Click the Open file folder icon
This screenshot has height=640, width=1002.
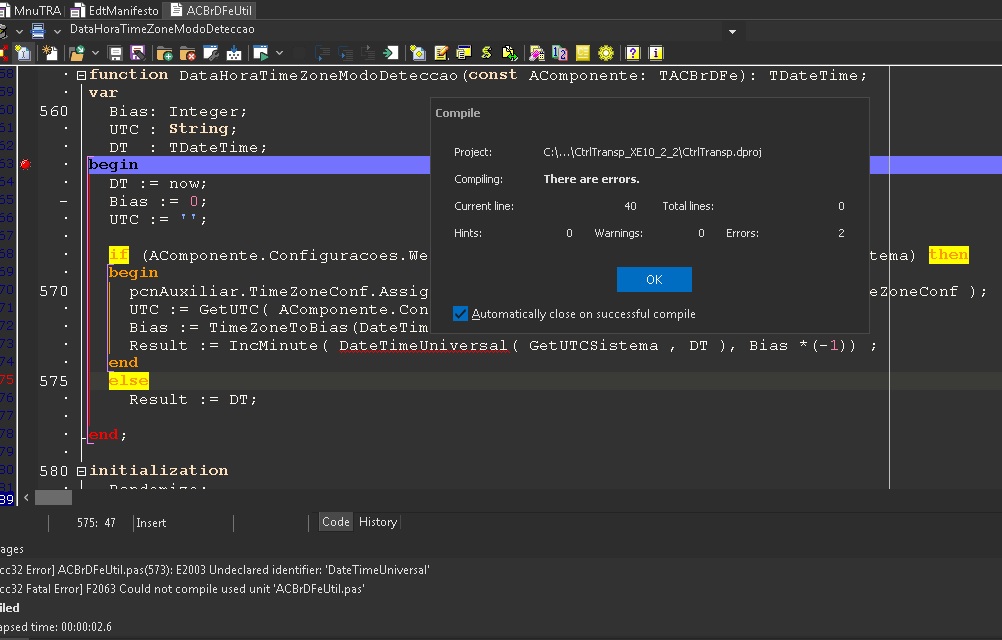[77, 53]
